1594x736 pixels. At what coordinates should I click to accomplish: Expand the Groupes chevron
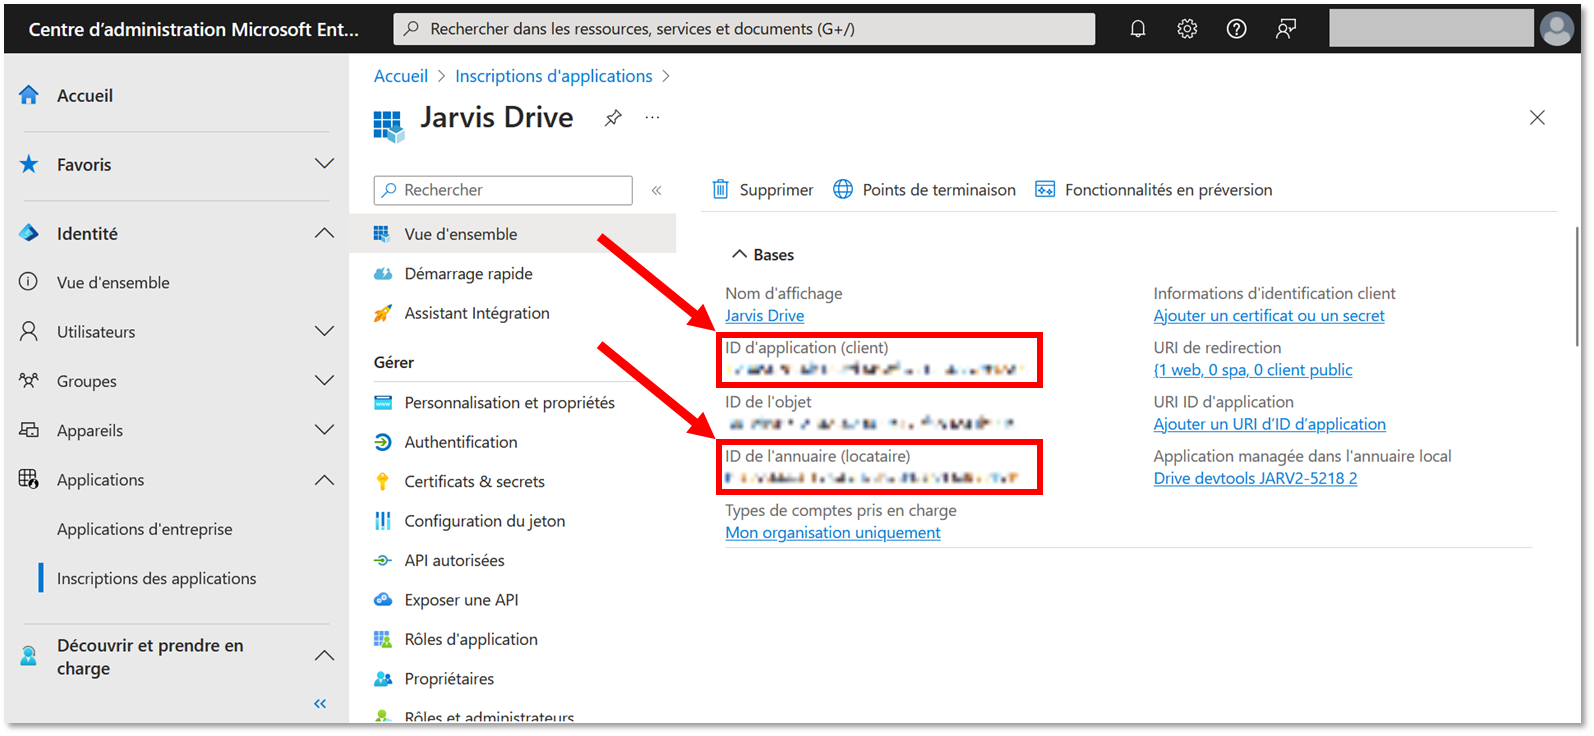tap(324, 380)
